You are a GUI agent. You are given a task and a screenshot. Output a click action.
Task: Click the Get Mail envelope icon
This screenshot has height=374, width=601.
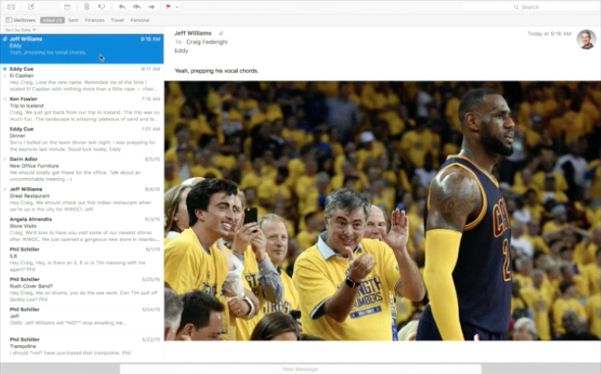point(11,7)
